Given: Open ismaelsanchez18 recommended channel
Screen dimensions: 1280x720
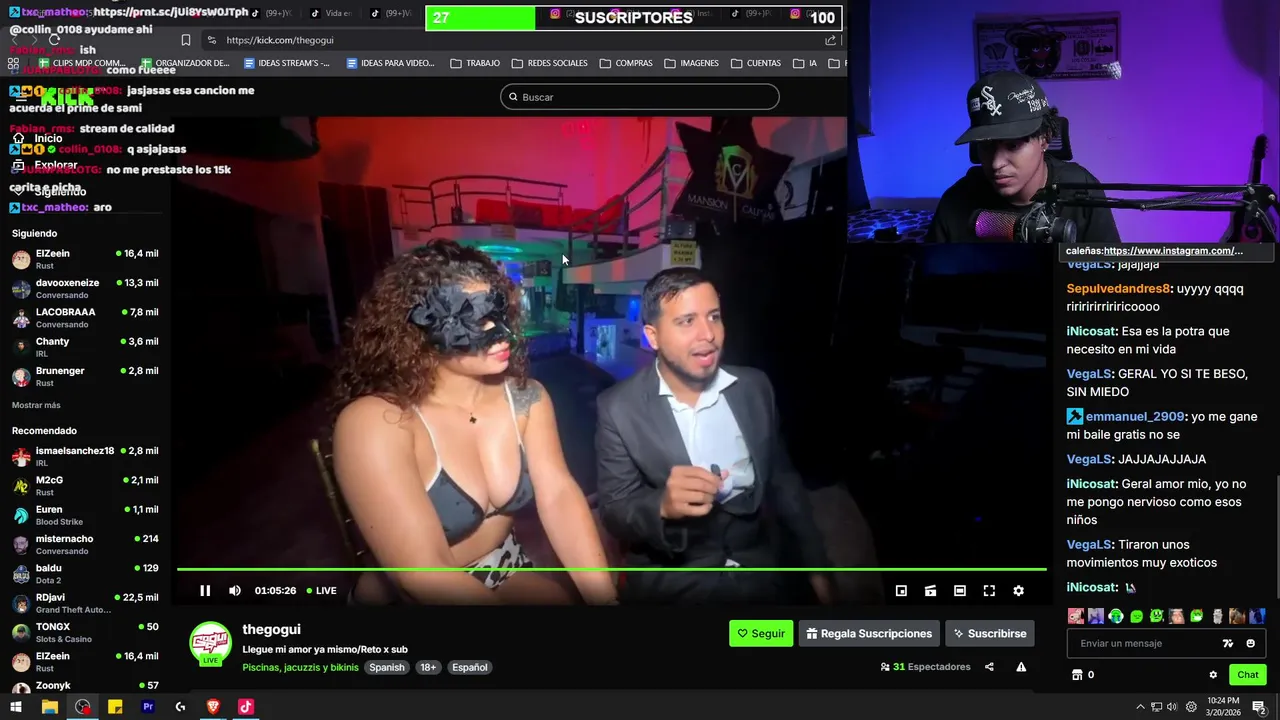Looking at the screenshot, I should pyautogui.click(x=85, y=457).
